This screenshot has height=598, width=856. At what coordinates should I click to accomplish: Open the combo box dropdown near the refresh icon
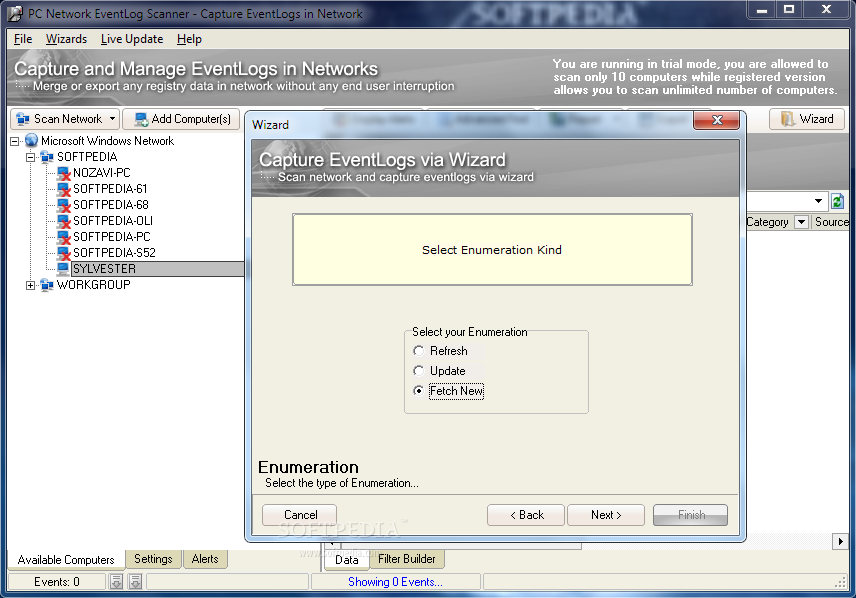[818, 201]
